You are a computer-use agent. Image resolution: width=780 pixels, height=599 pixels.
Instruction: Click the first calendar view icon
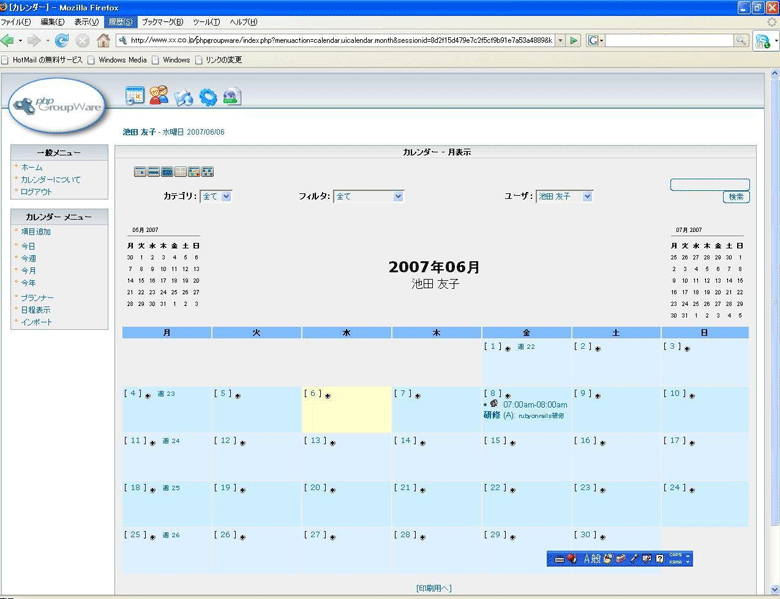point(140,172)
